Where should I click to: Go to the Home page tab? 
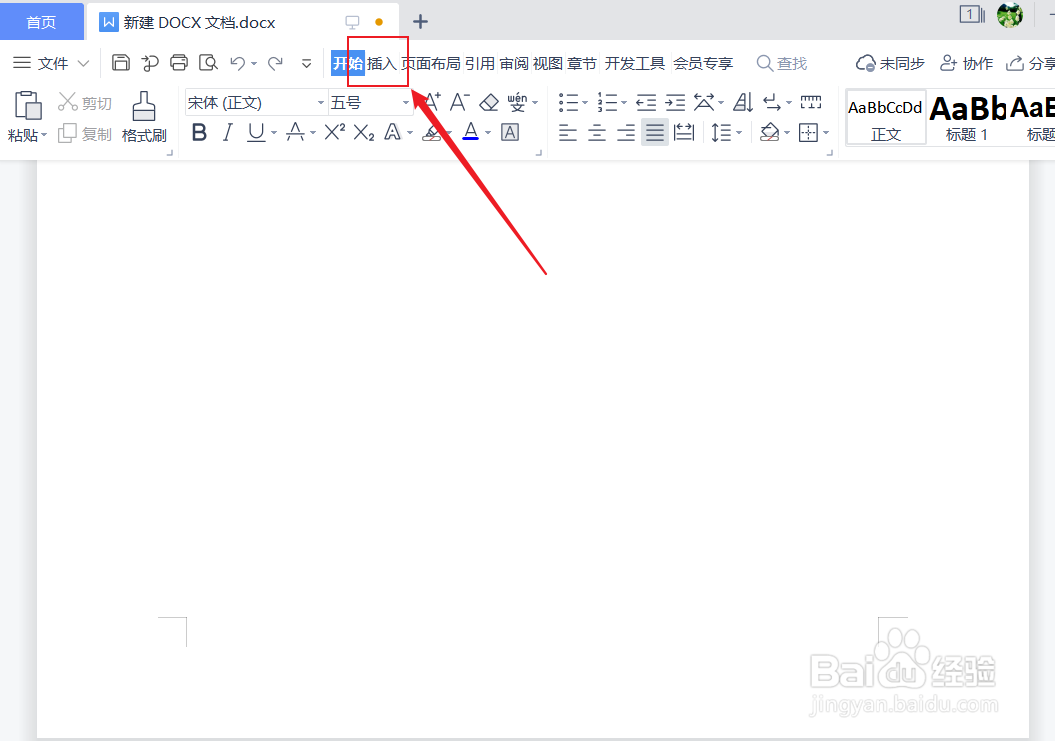[x=42, y=22]
